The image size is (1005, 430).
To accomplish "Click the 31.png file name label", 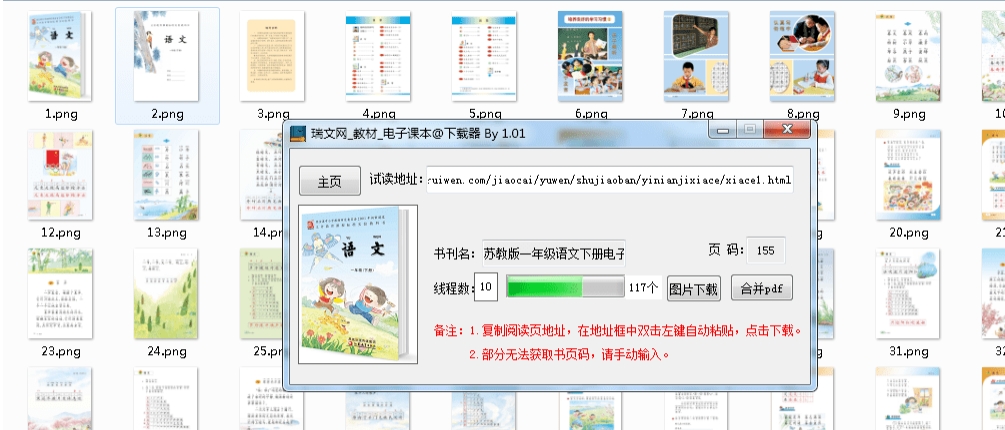I will [908, 351].
